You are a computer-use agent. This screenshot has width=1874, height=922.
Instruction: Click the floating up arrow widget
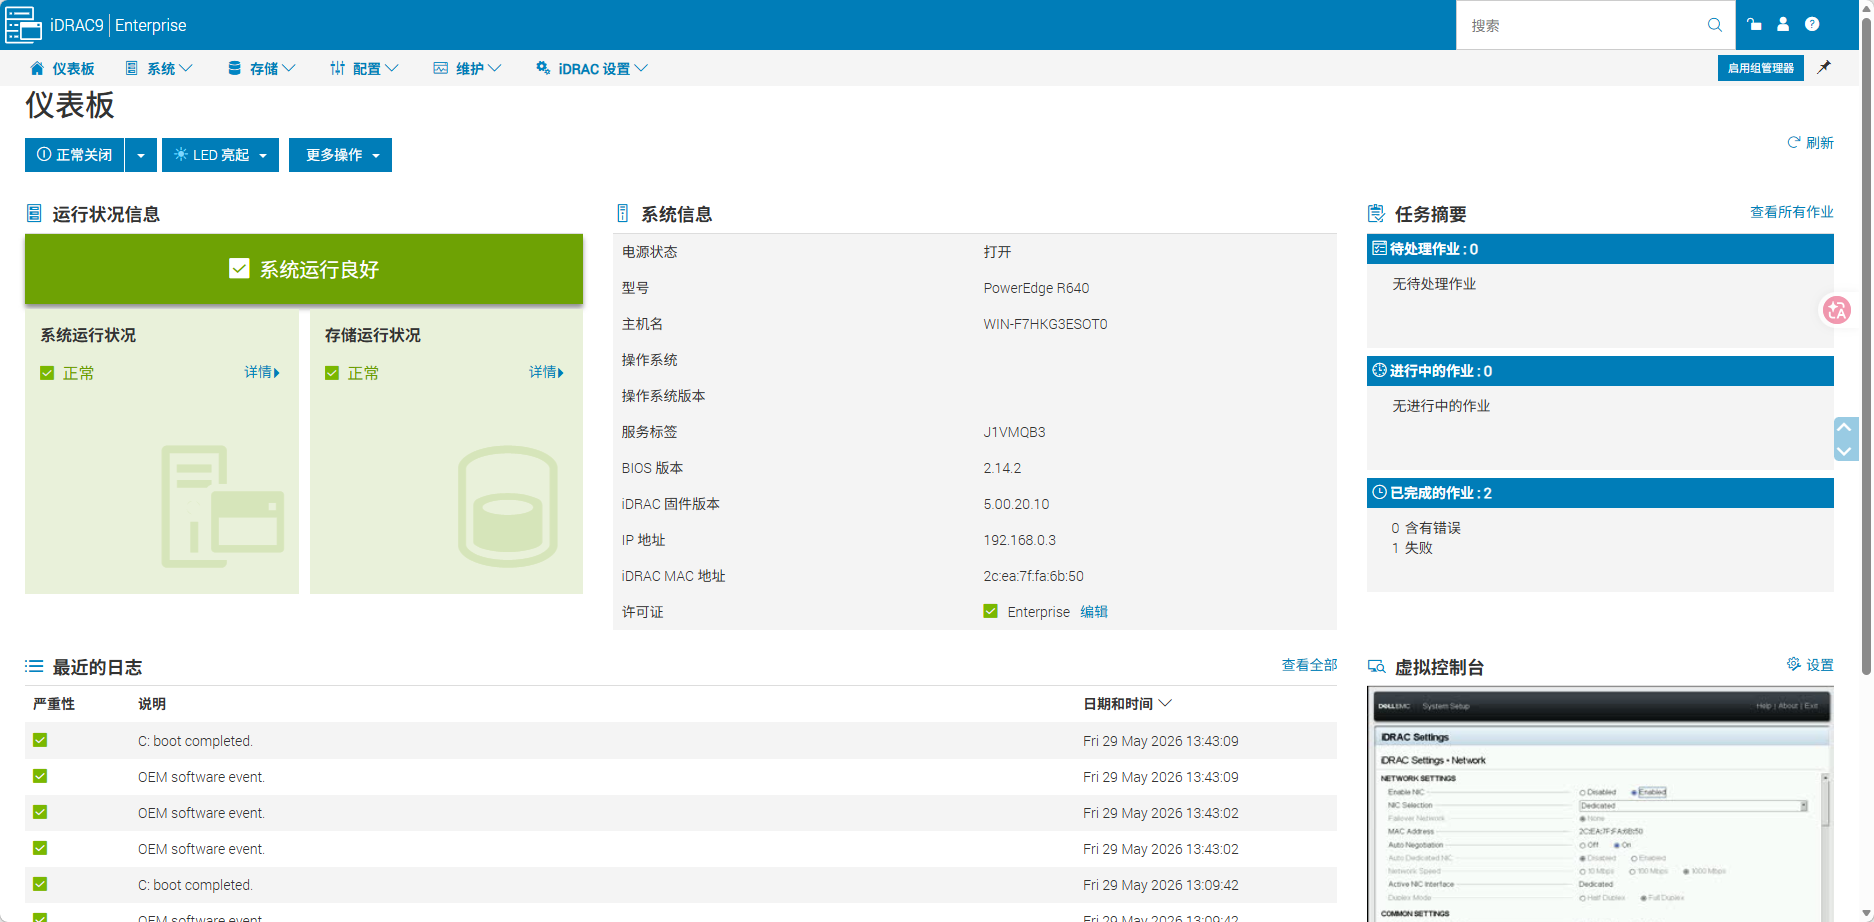(x=1845, y=428)
